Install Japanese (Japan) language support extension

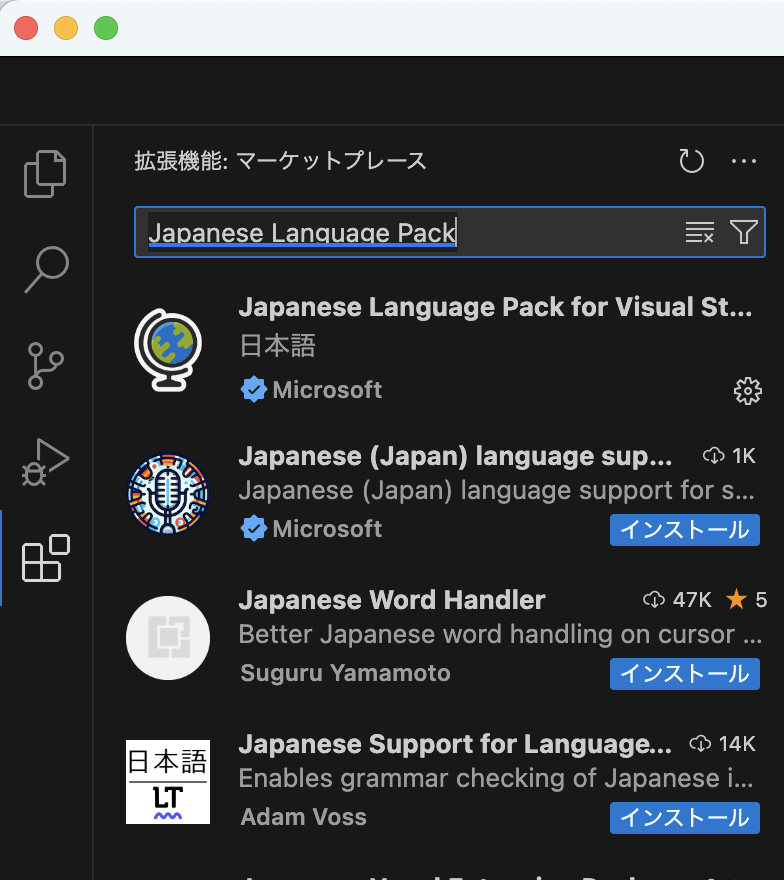click(684, 530)
